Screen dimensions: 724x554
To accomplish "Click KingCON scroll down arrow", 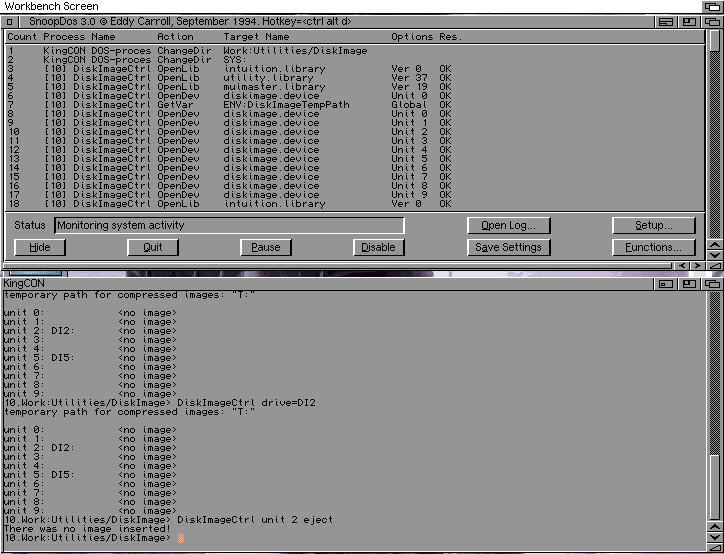I will [714, 537].
